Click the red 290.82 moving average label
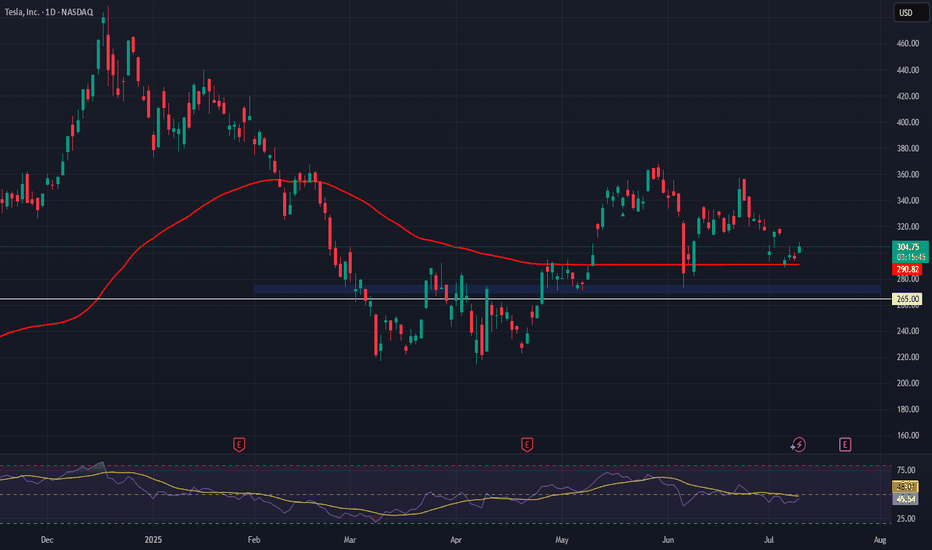 tap(908, 270)
